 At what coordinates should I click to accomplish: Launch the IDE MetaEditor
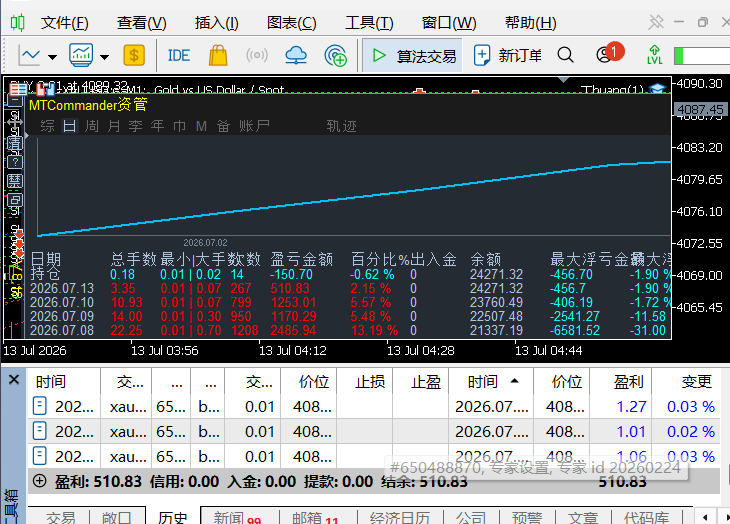tap(179, 56)
